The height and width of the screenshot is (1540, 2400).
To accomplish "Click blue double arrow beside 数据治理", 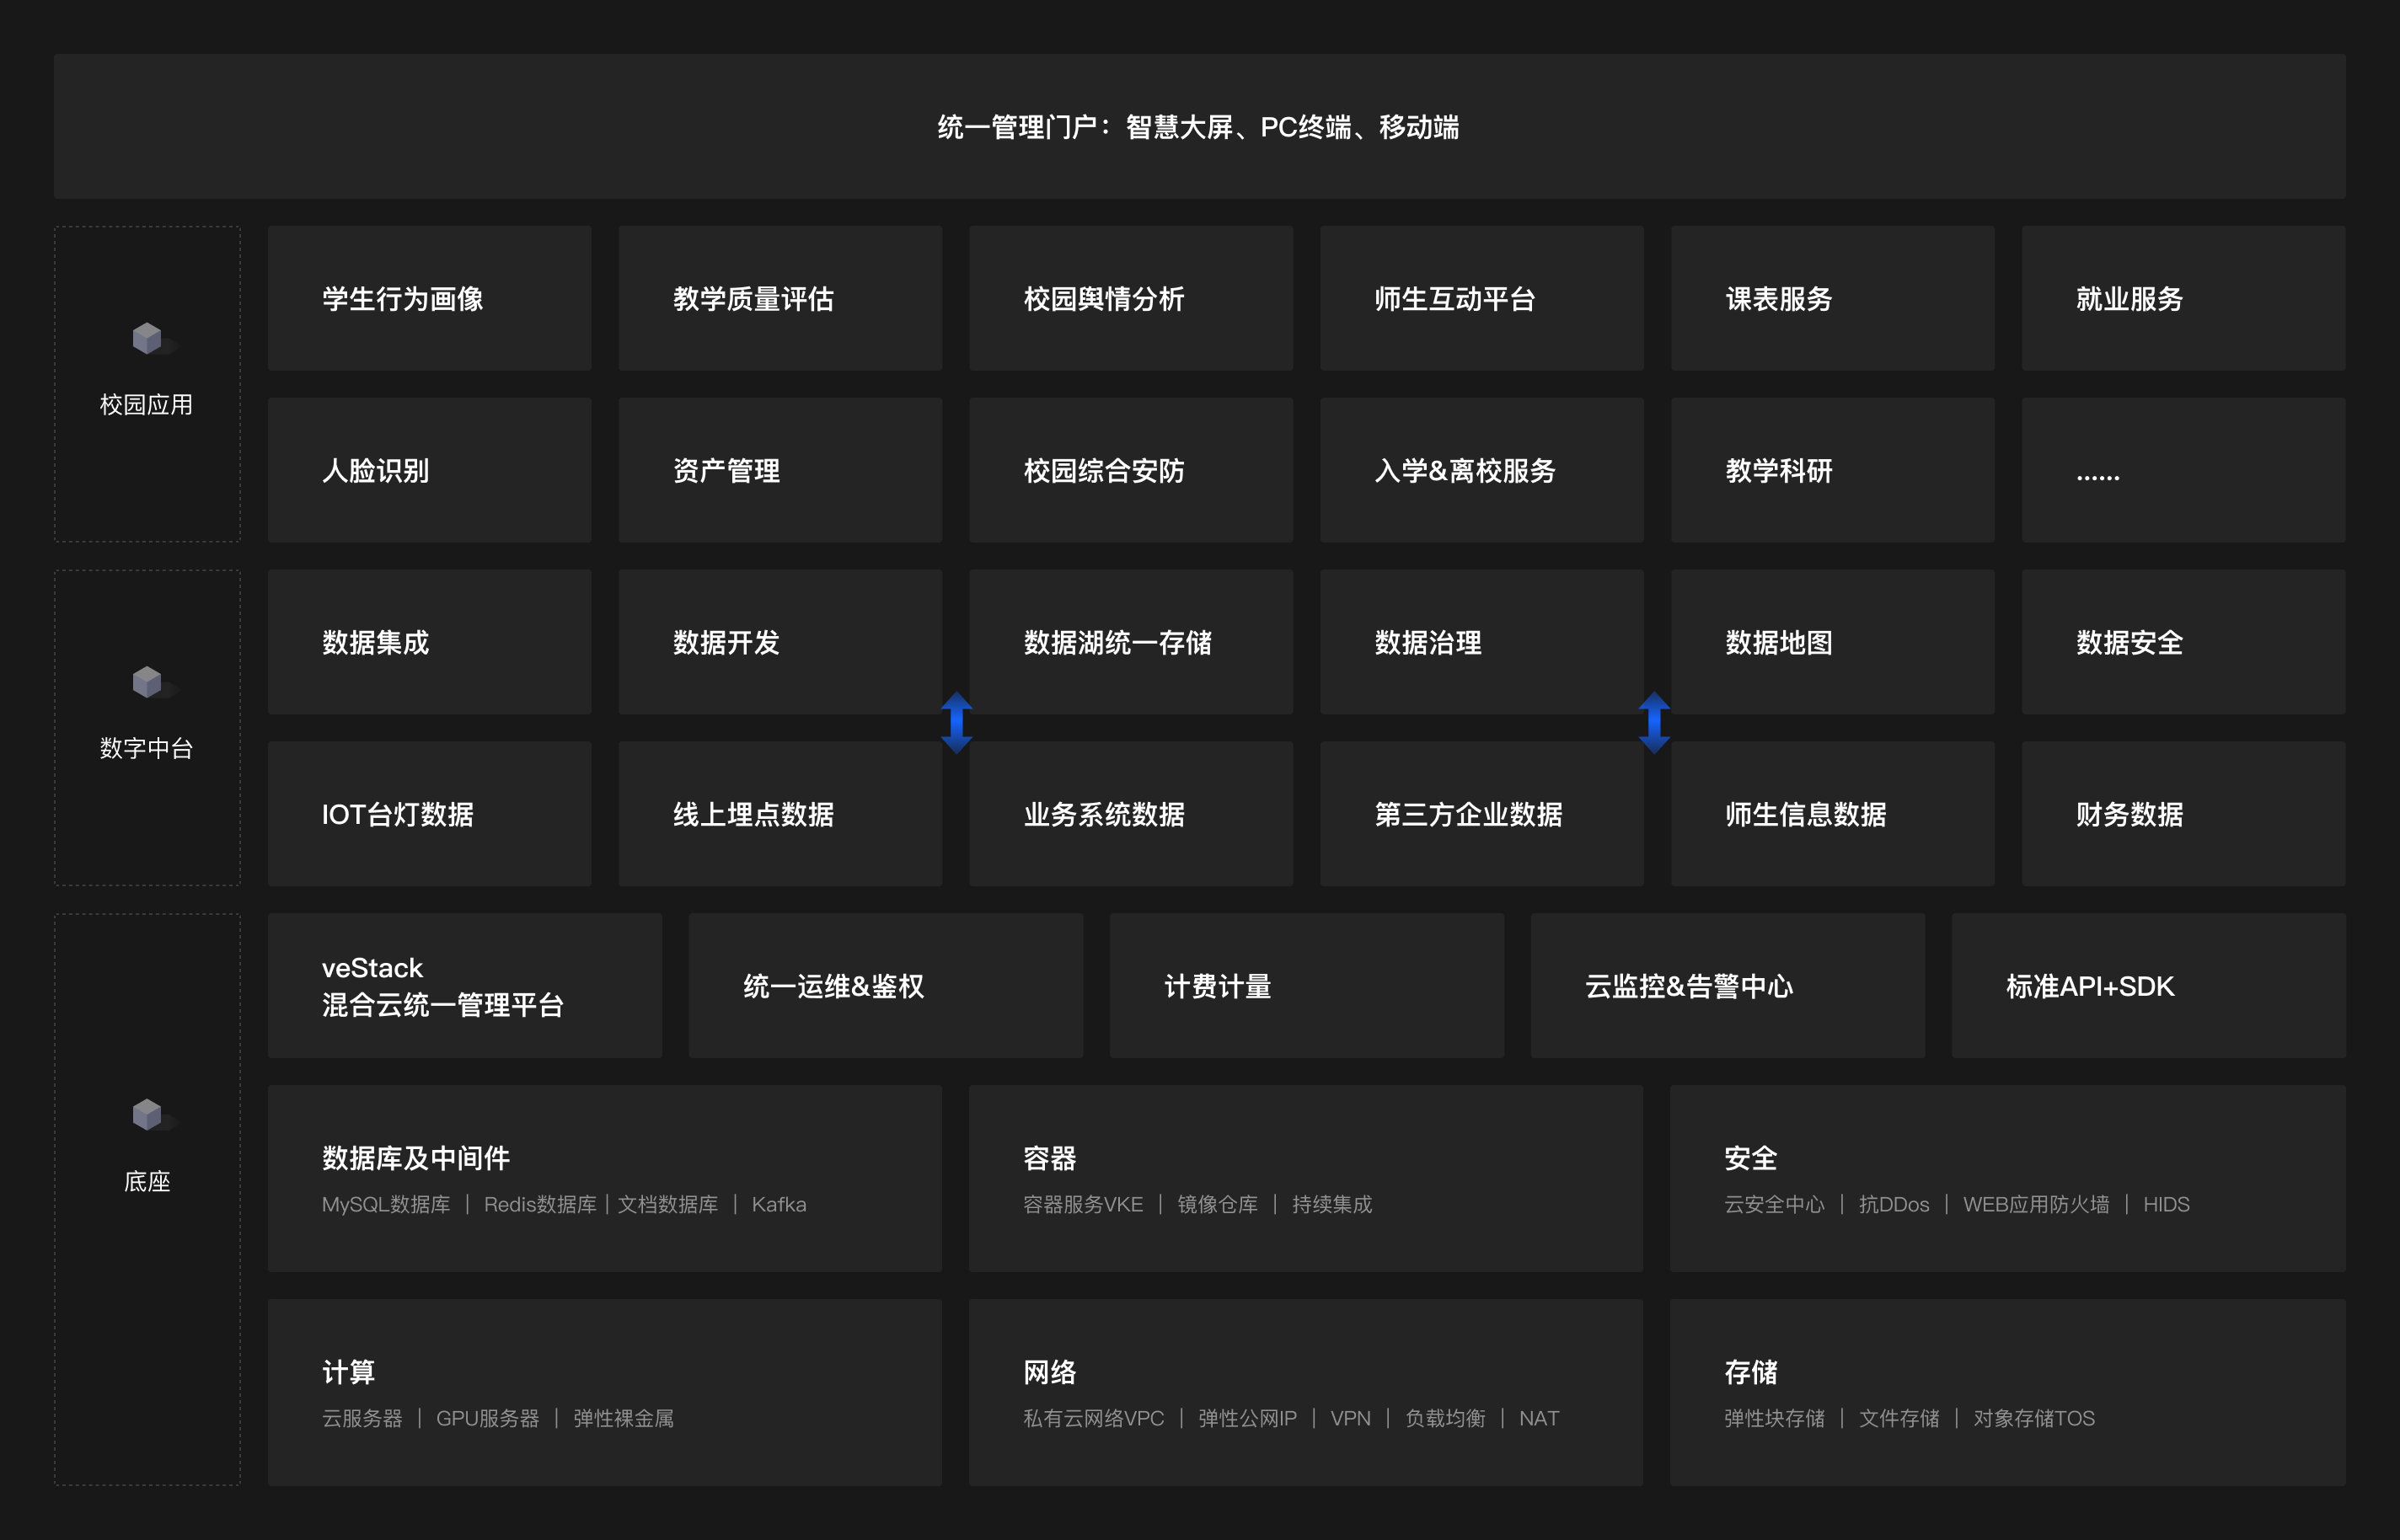I will point(1654,722).
